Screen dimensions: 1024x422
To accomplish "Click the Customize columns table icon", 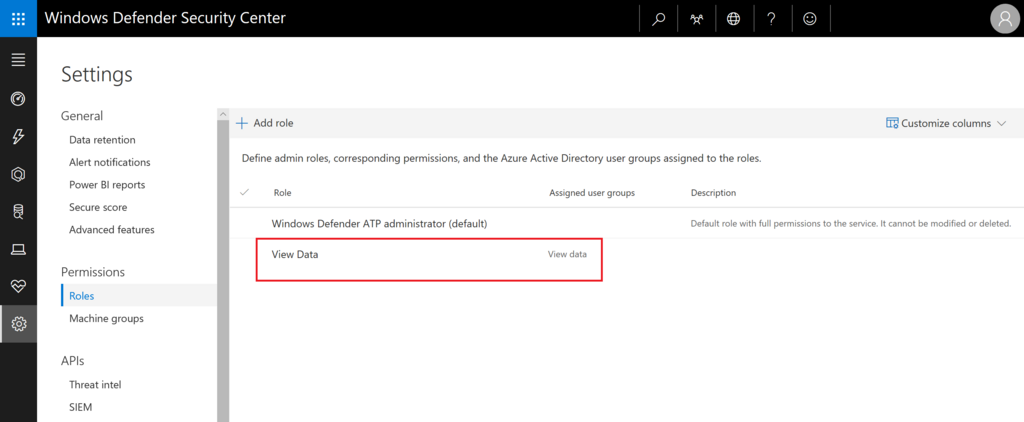I will pyautogui.click(x=891, y=123).
